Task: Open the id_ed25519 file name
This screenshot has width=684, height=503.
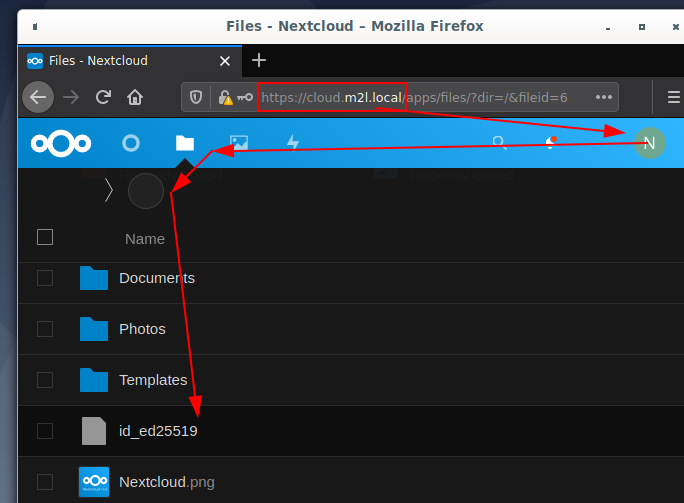Action: (158, 431)
